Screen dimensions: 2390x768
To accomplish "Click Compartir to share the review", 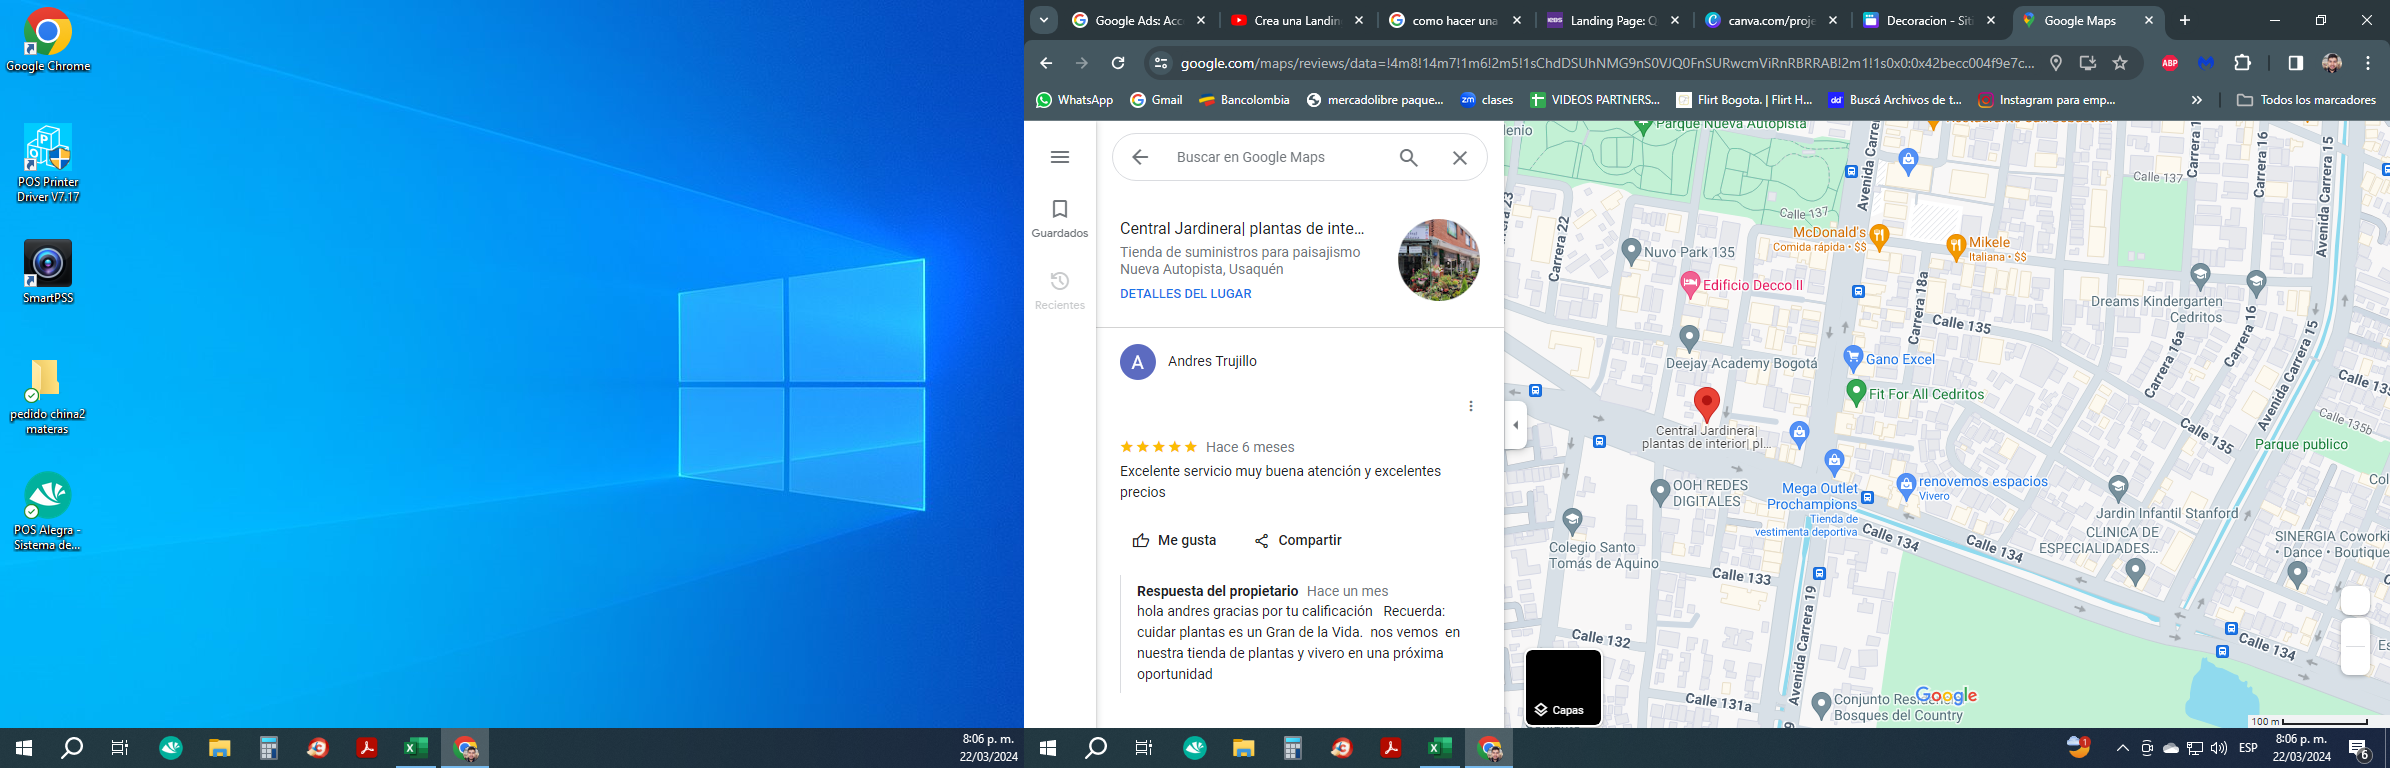I will click(1298, 540).
